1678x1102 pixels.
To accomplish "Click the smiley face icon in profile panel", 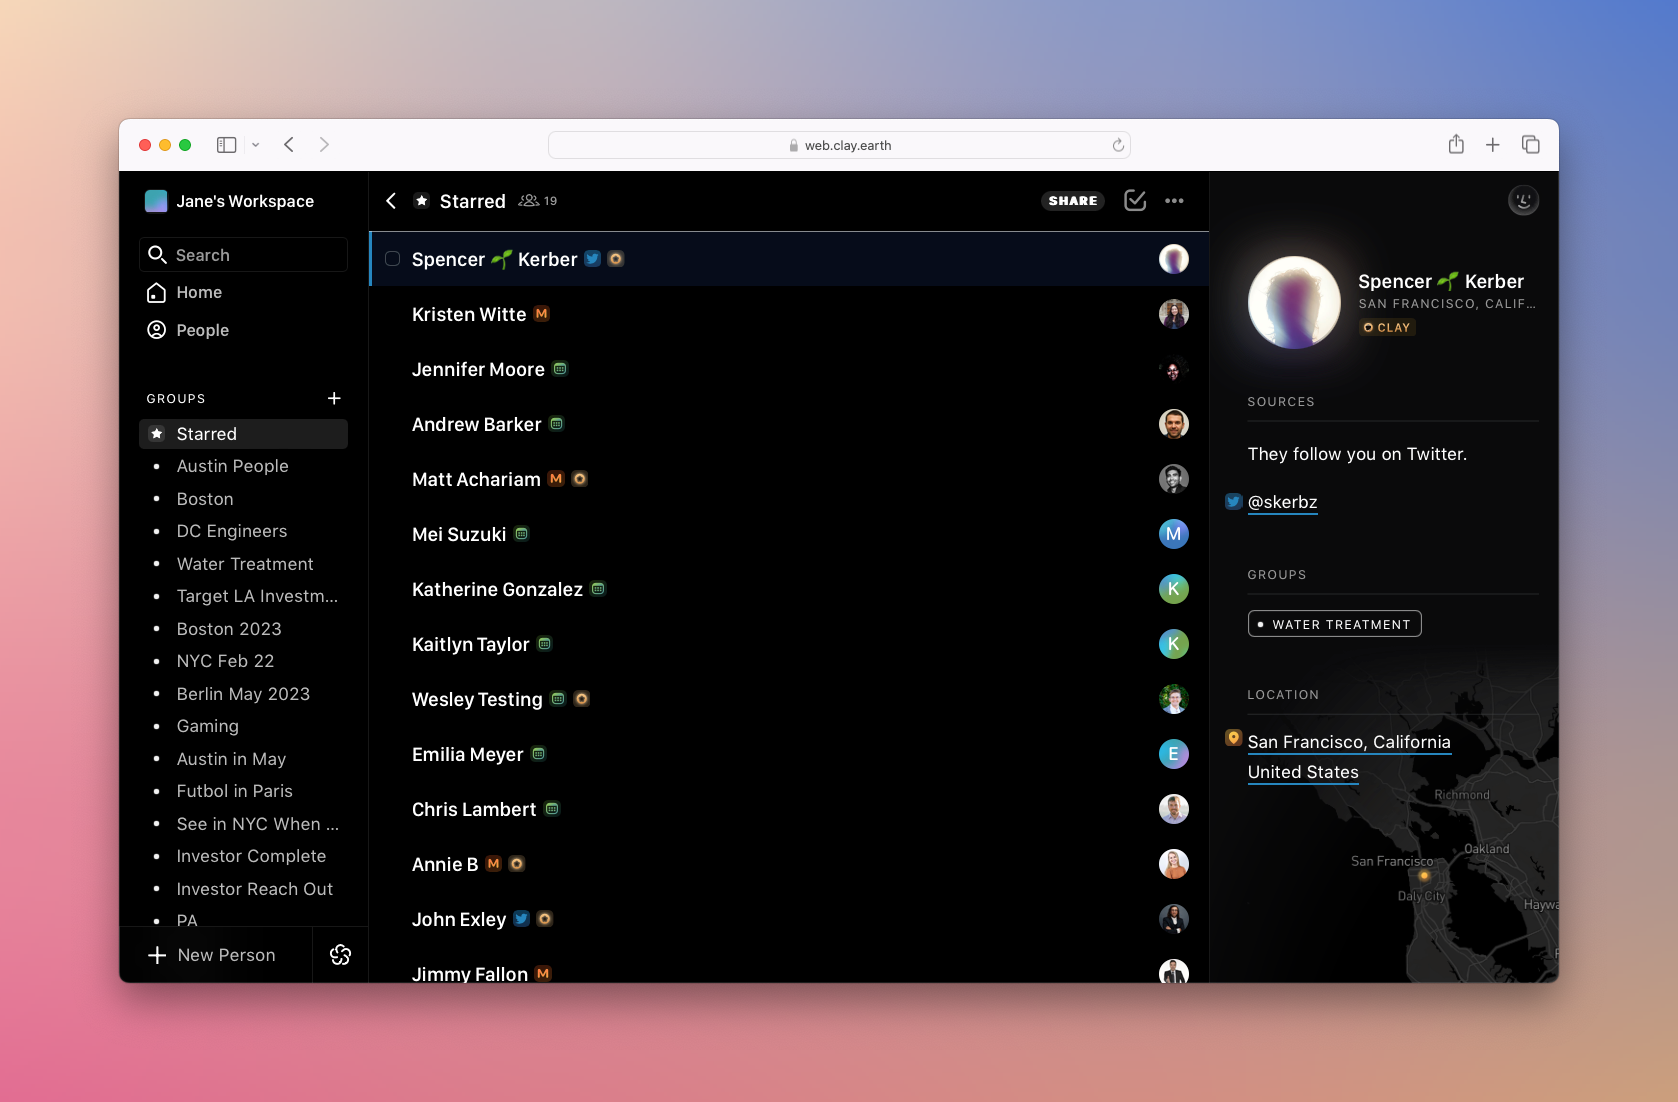I will tap(1522, 201).
